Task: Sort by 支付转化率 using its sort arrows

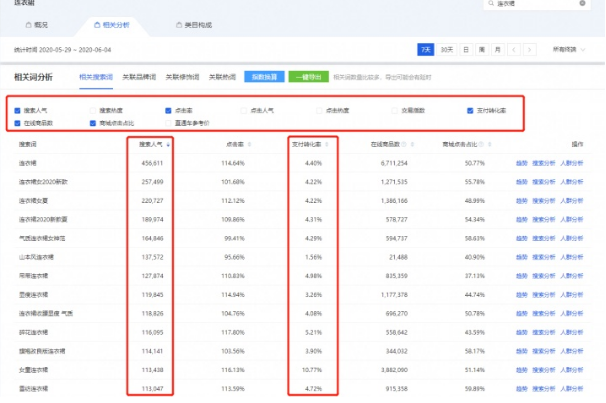Action: click(x=327, y=145)
